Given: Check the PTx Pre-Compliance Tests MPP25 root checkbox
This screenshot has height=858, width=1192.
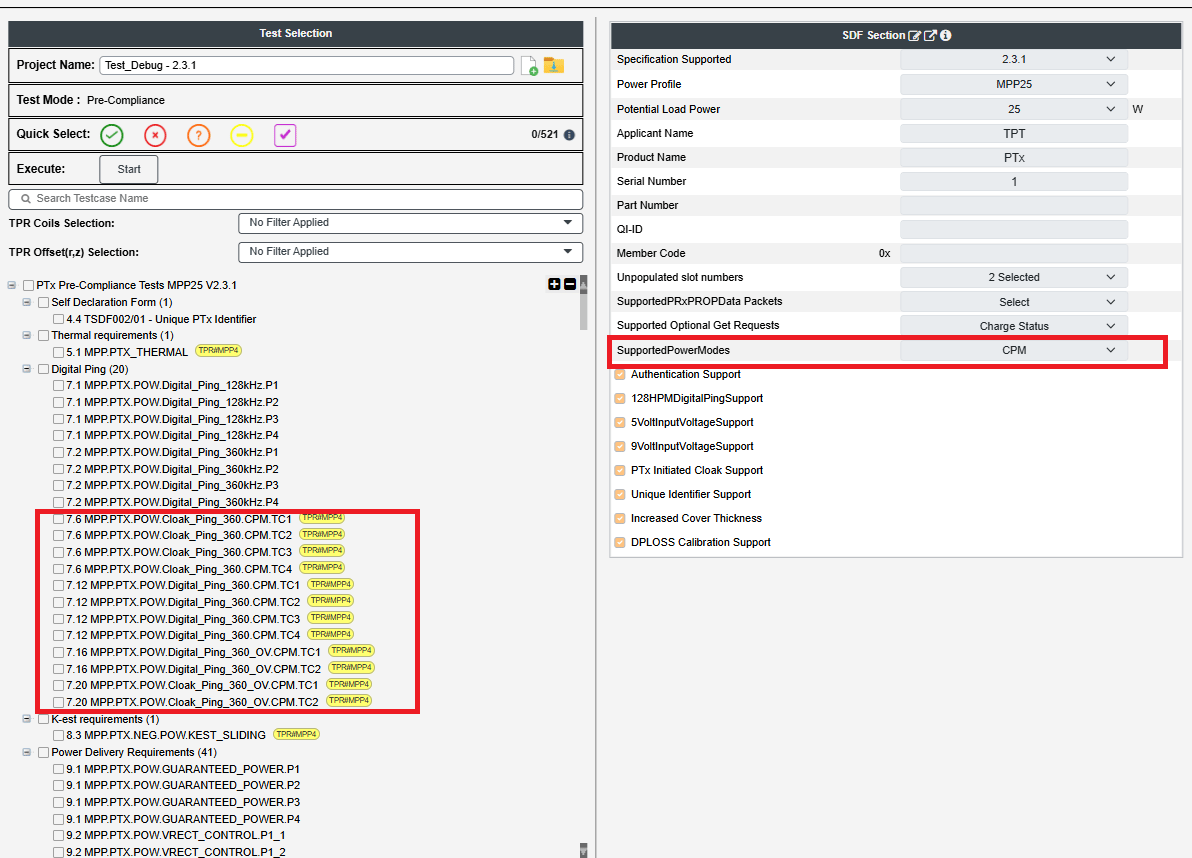Looking at the screenshot, I should point(28,286).
